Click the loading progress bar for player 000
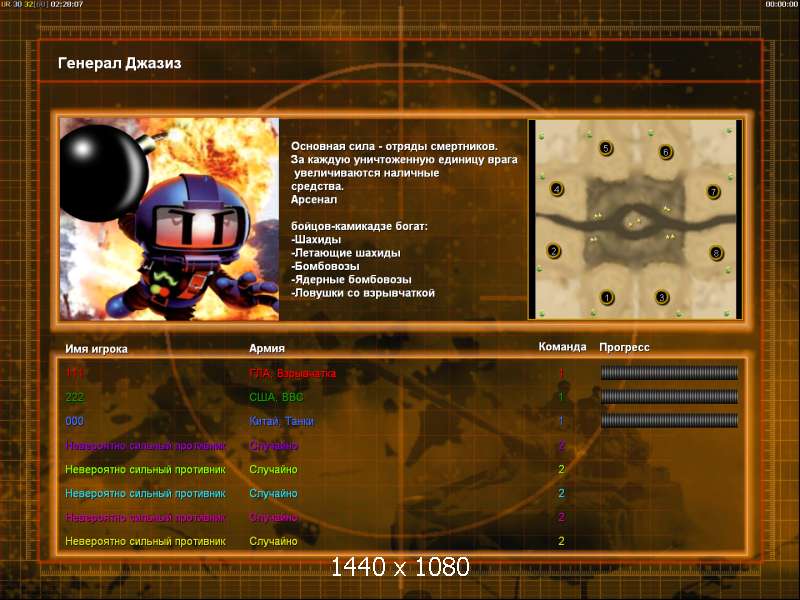 pyautogui.click(x=669, y=421)
